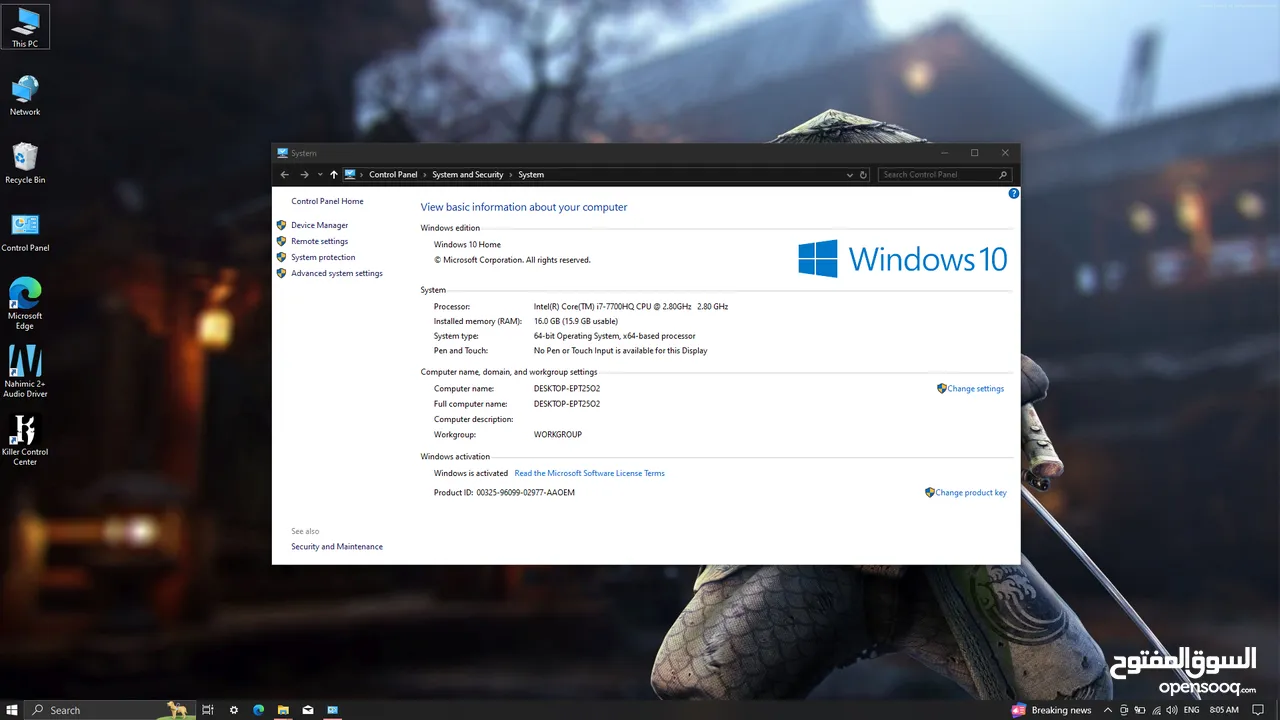1280x720 pixels.
Task: Click System and Security breadcrumb
Action: point(468,174)
